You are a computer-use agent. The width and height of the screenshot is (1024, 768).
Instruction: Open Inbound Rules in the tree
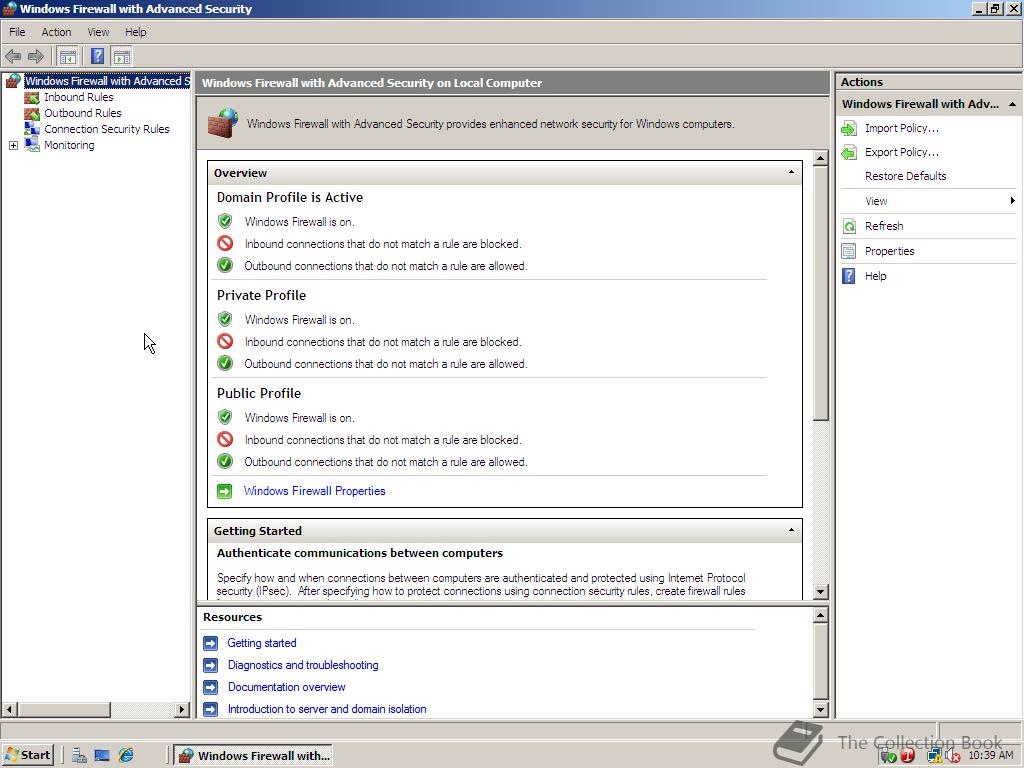click(x=78, y=97)
